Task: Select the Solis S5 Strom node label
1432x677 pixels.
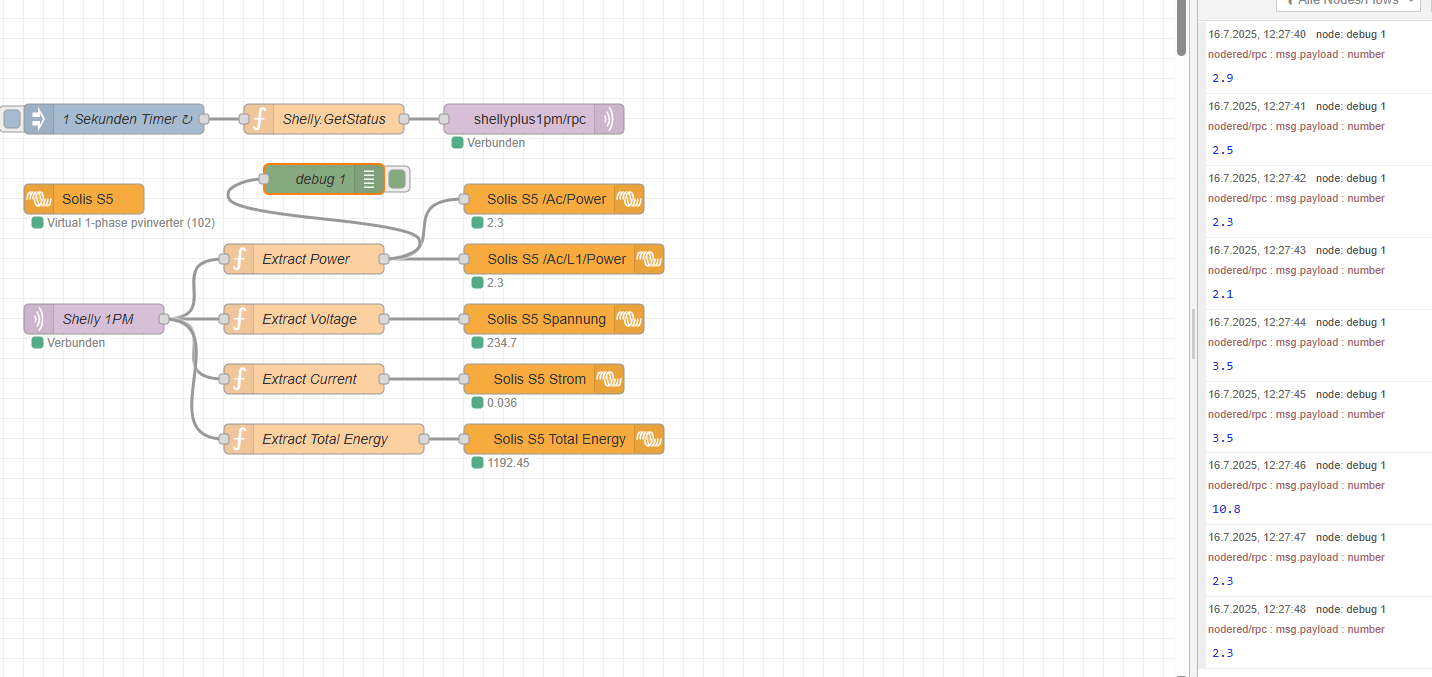Action: (540, 379)
